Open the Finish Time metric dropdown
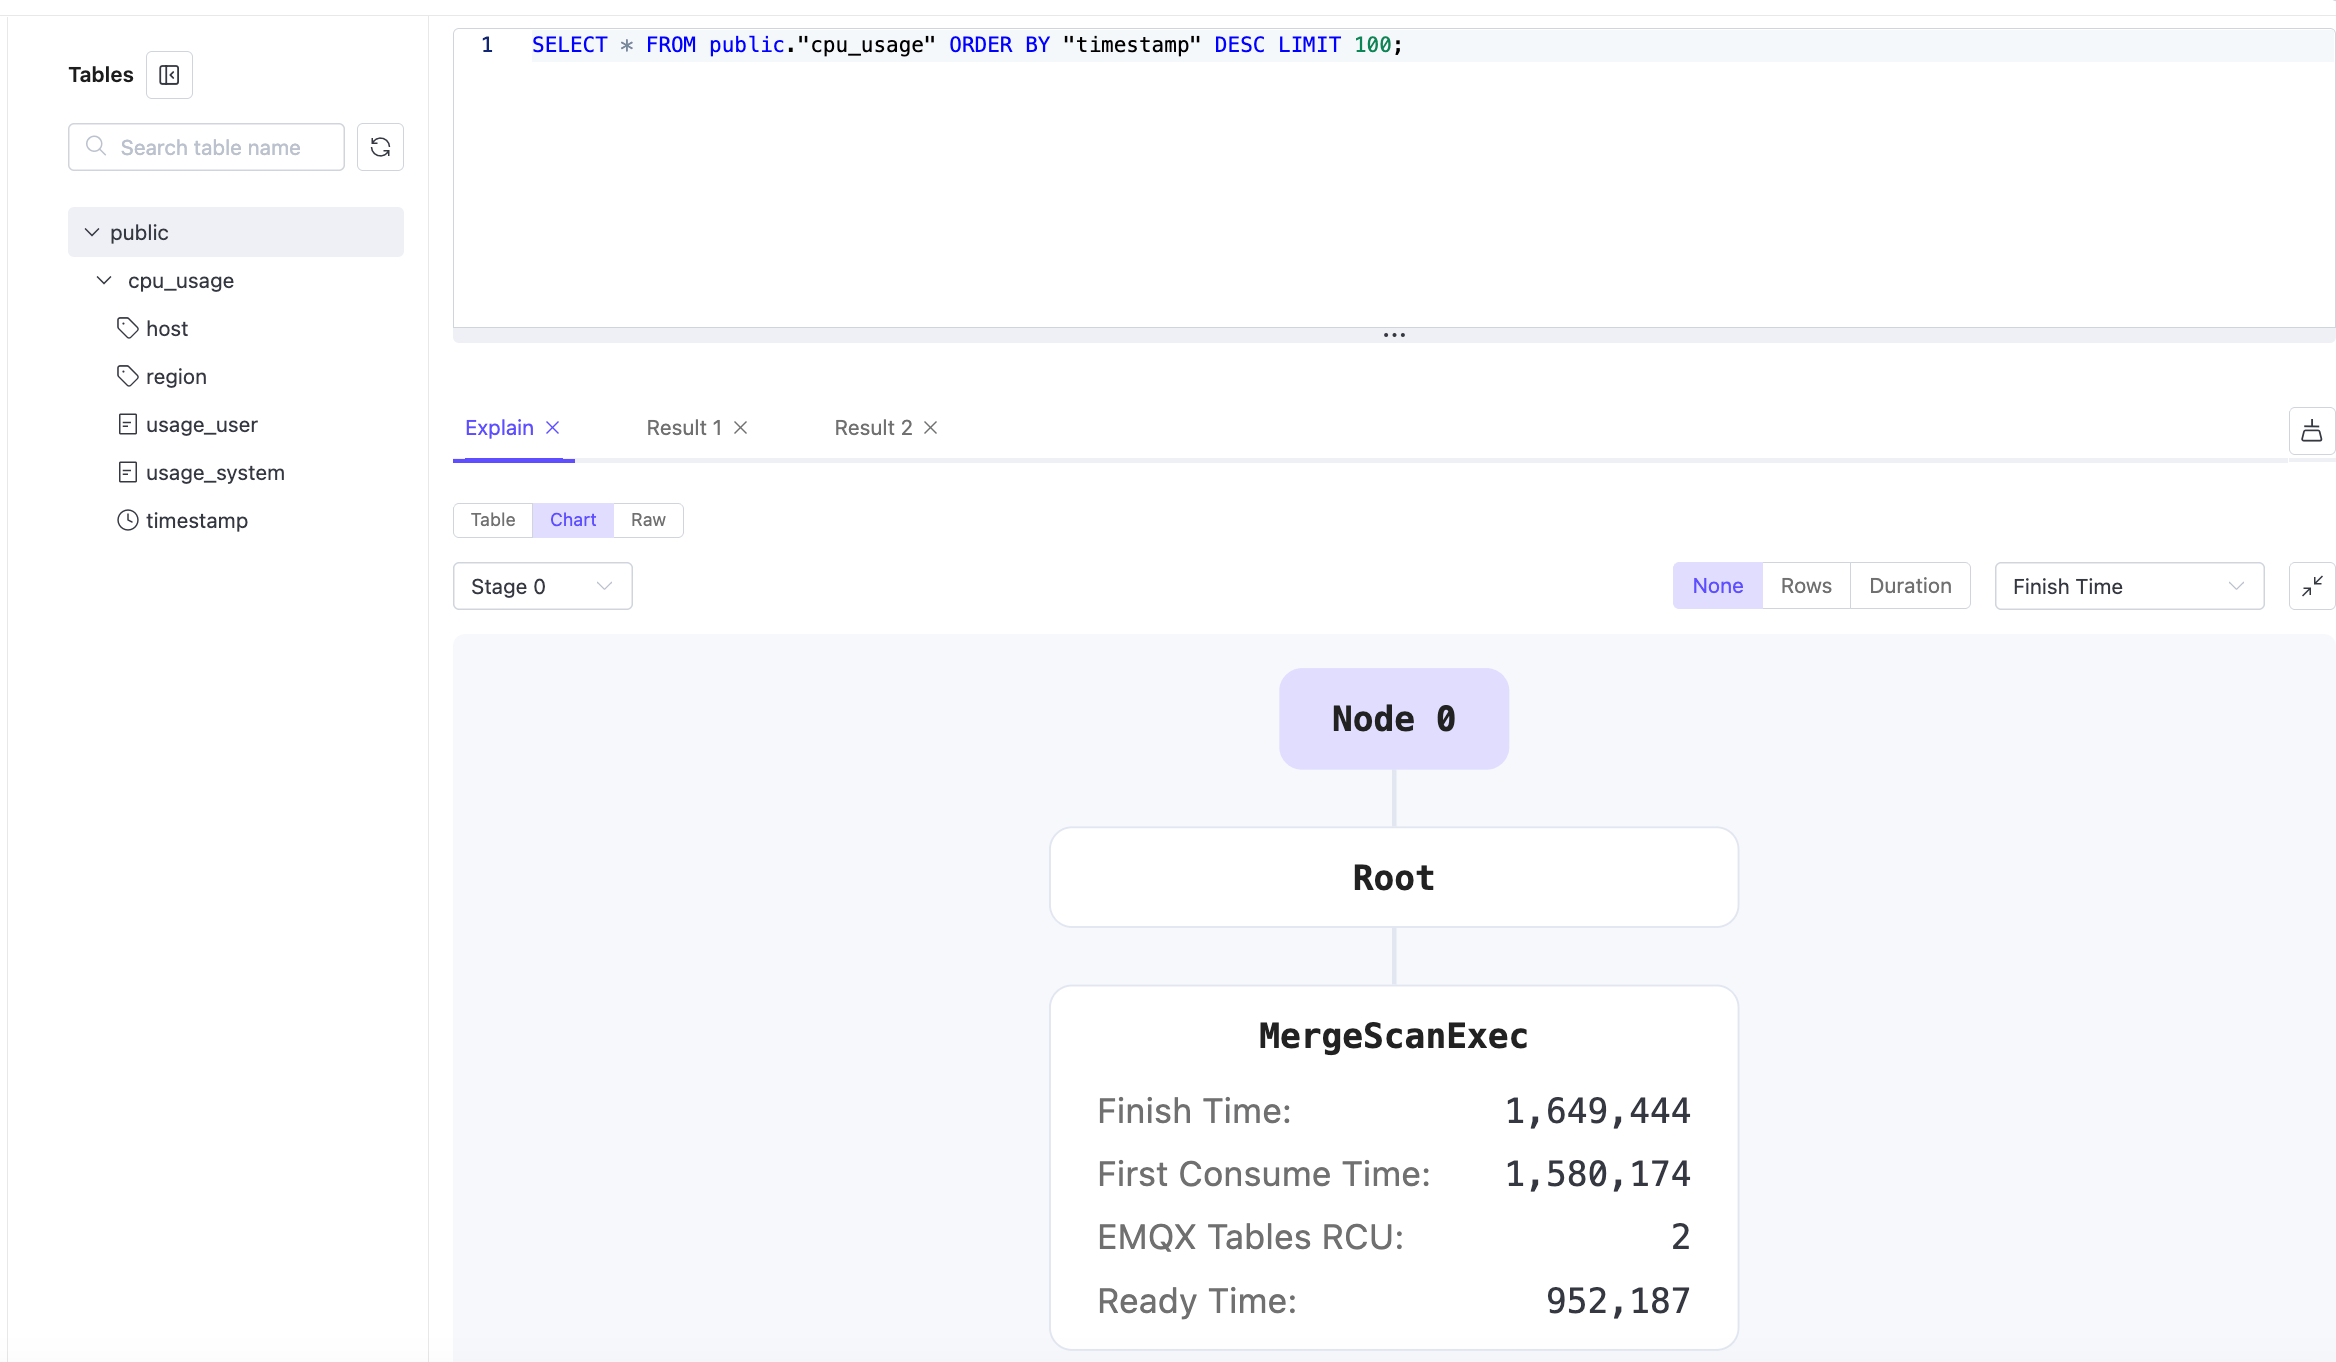2336x1362 pixels. pyautogui.click(x=2128, y=586)
